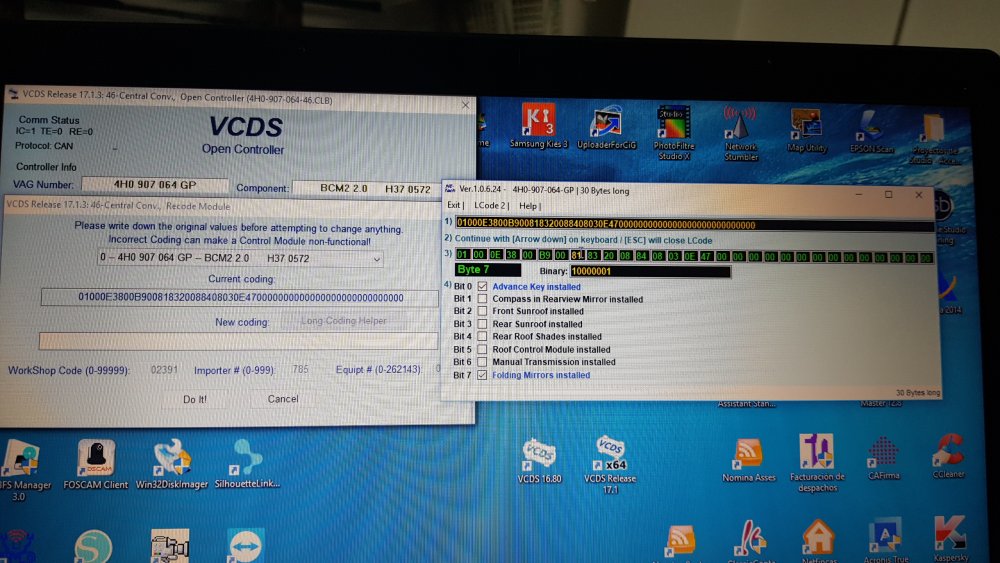Open Nomina Asses desktop icon
The width and height of the screenshot is (1000, 563).
749,460
